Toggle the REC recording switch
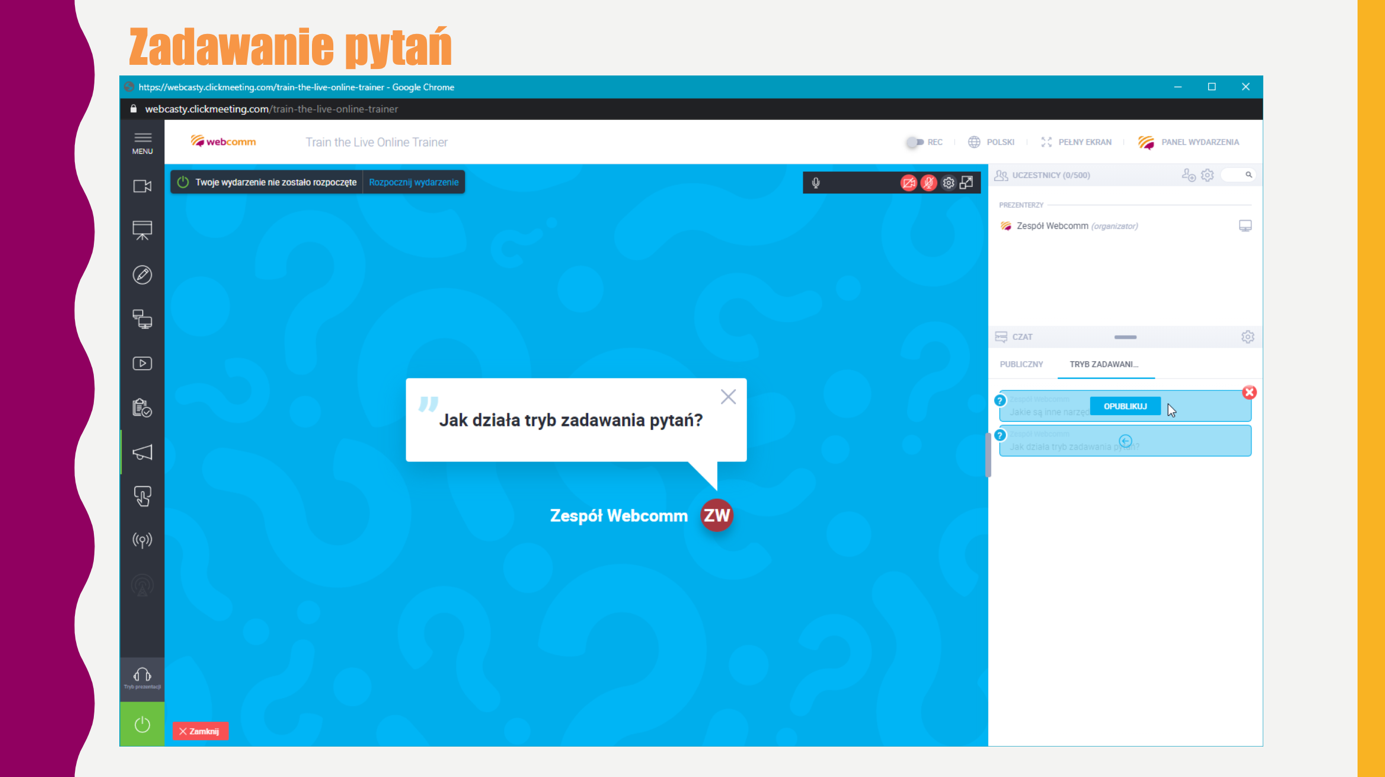 point(914,142)
